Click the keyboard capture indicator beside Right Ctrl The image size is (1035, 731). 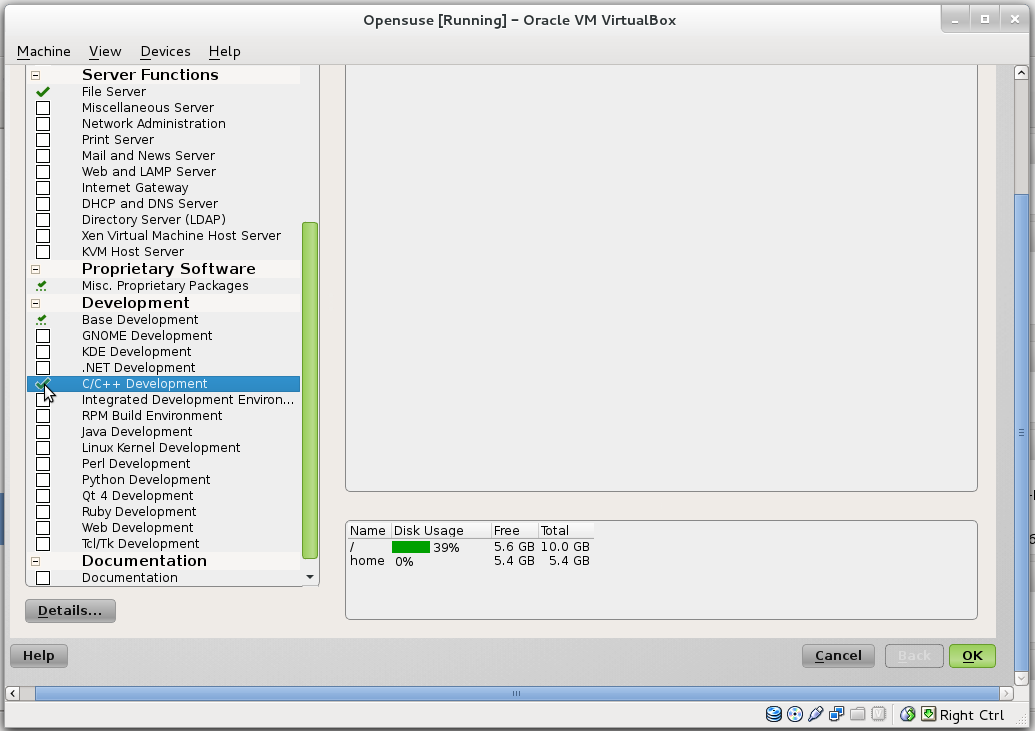click(x=928, y=714)
